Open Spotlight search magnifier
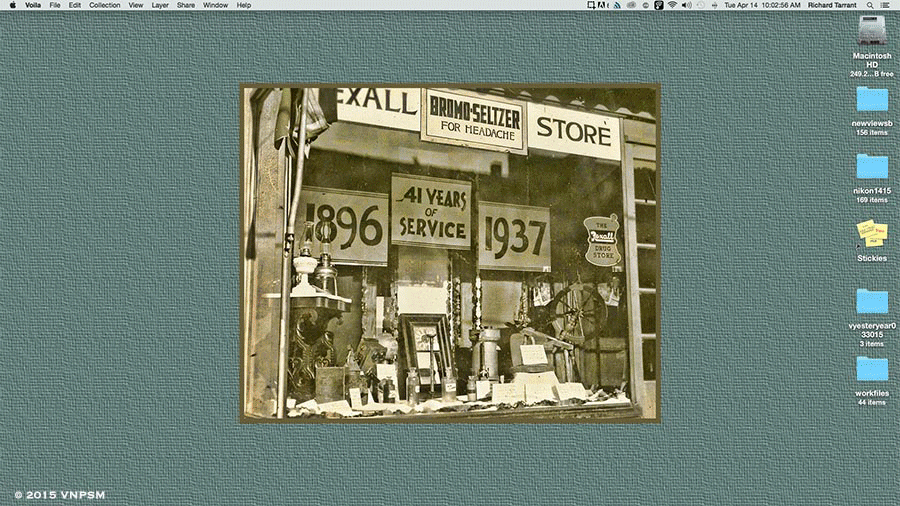900x506 pixels. (x=870, y=5)
